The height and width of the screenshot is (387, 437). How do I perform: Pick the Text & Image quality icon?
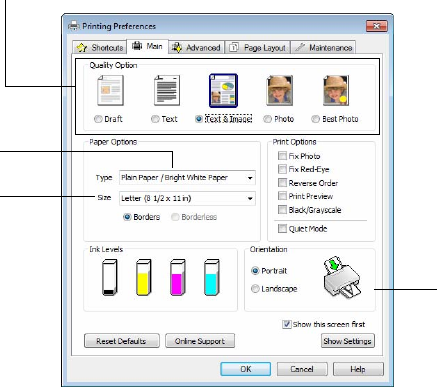coord(223,90)
